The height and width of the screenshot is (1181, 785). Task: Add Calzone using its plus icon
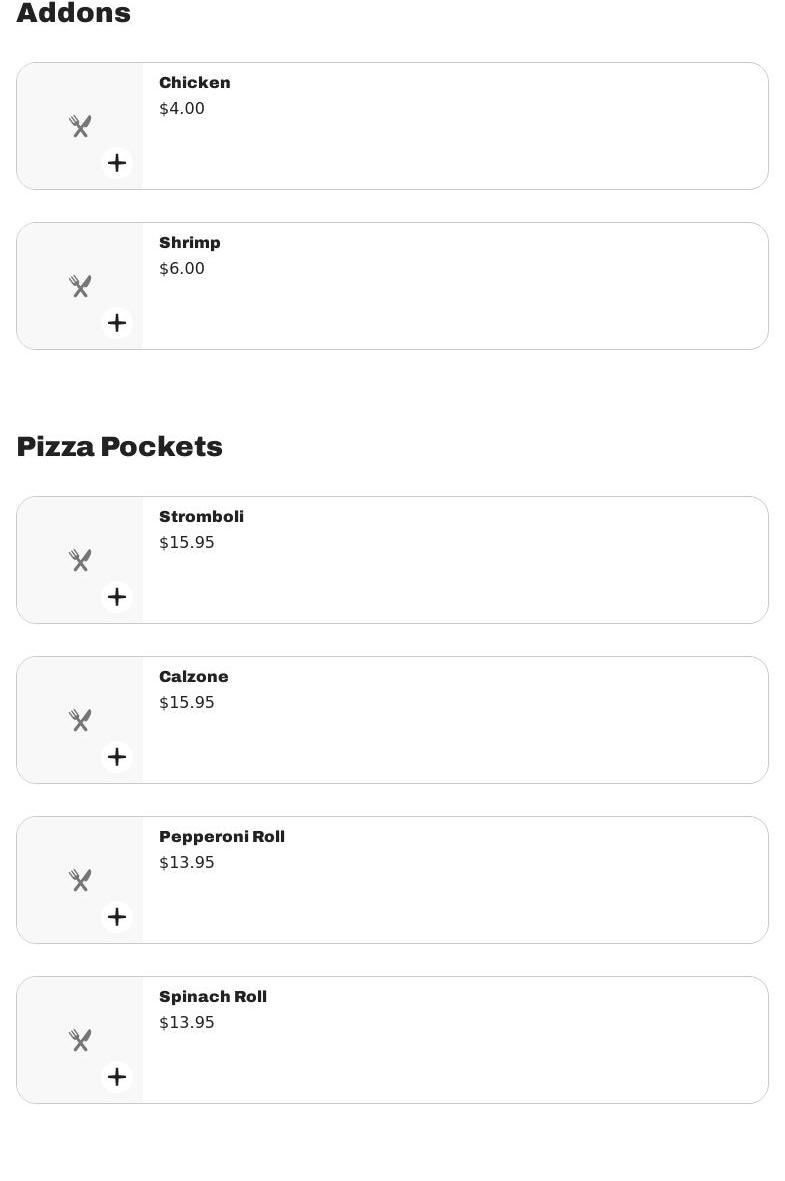[x=117, y=757]
